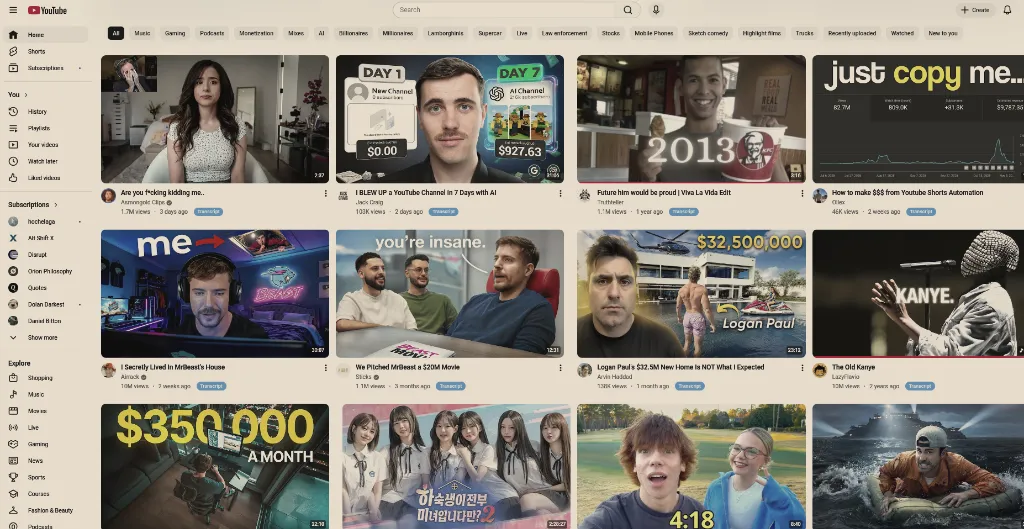Expand the Subscriptions section heading
The image size is (1024, 529).
[x=33, y=204]
